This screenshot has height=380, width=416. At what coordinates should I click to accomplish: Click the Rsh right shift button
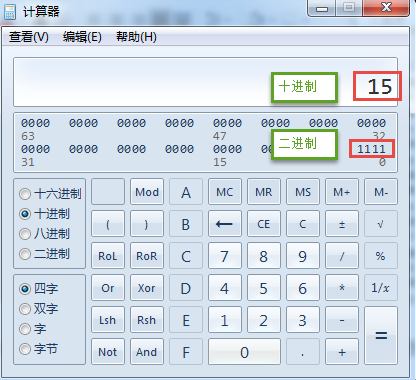click(x=147, y=320)
